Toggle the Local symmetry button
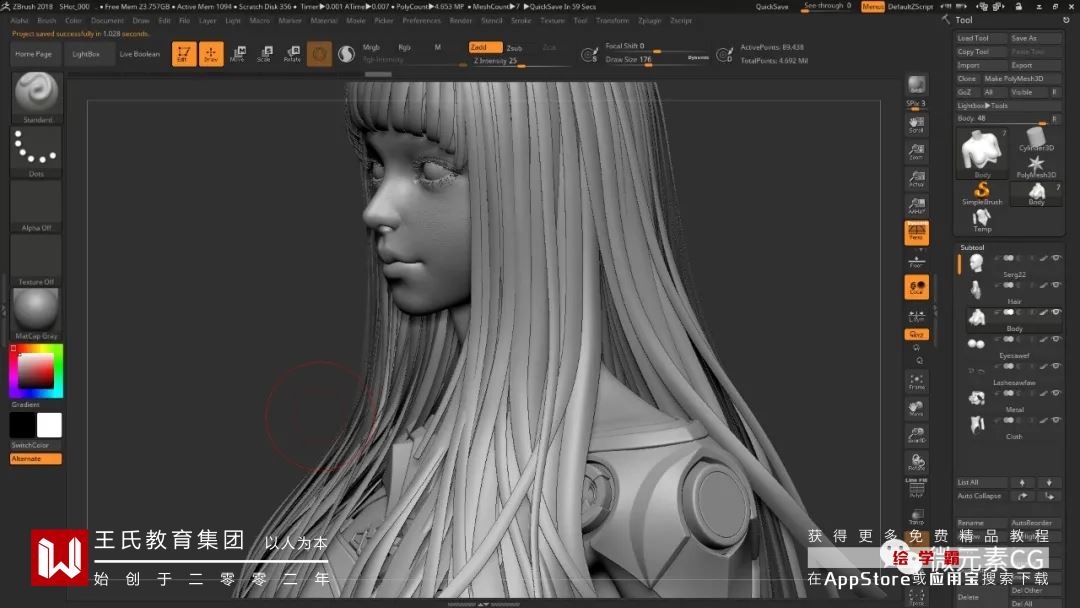Viewport: 1080px width, 608px height. (x=917, y=287)
